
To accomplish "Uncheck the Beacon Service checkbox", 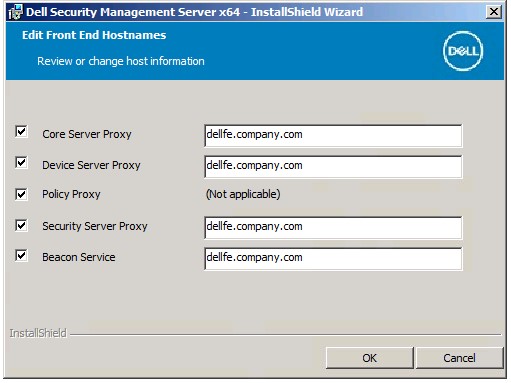I will pos(21,256).
